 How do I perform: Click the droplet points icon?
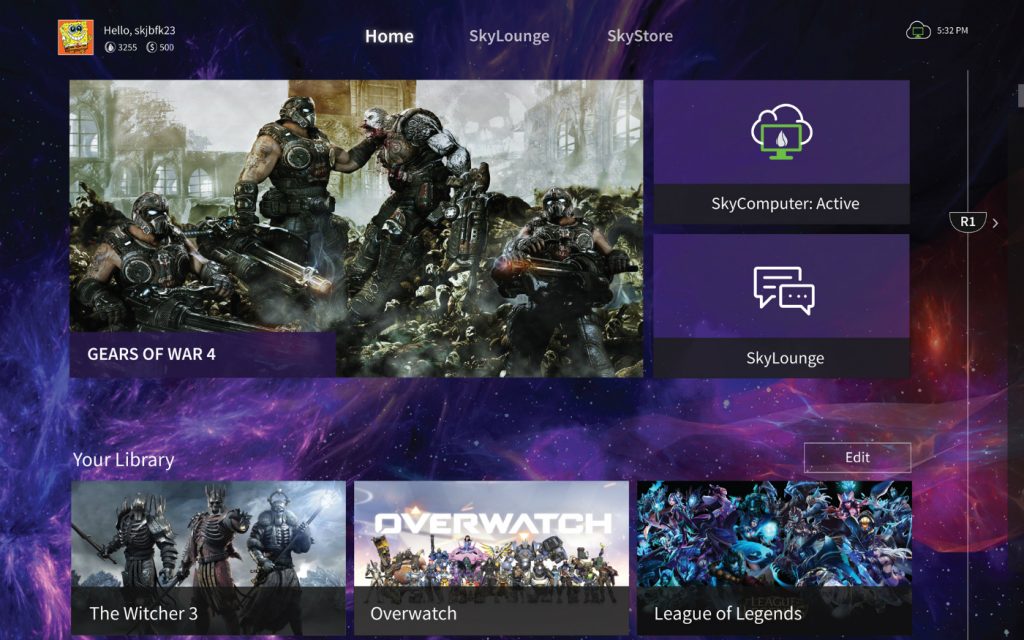[x=110, y=47]
